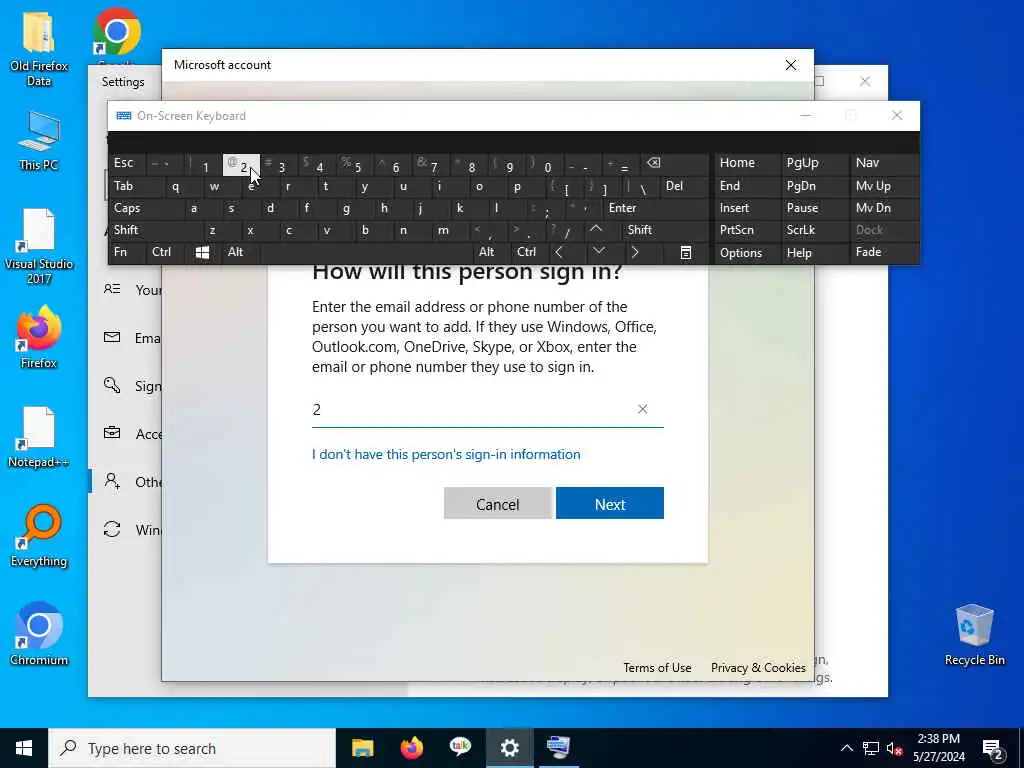
Task: Click the volume muted tray icon
Action: [x=895, y=748]
